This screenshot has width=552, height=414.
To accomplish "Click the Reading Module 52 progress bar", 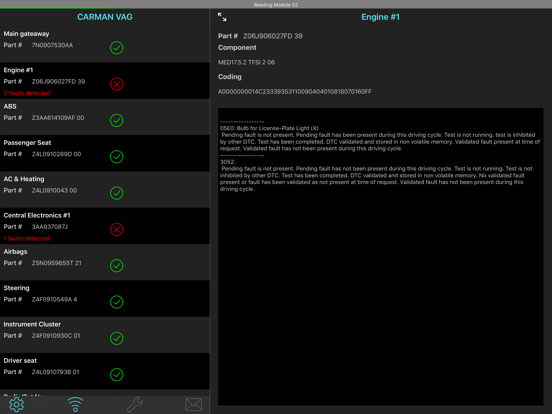I will coord(276,5).
